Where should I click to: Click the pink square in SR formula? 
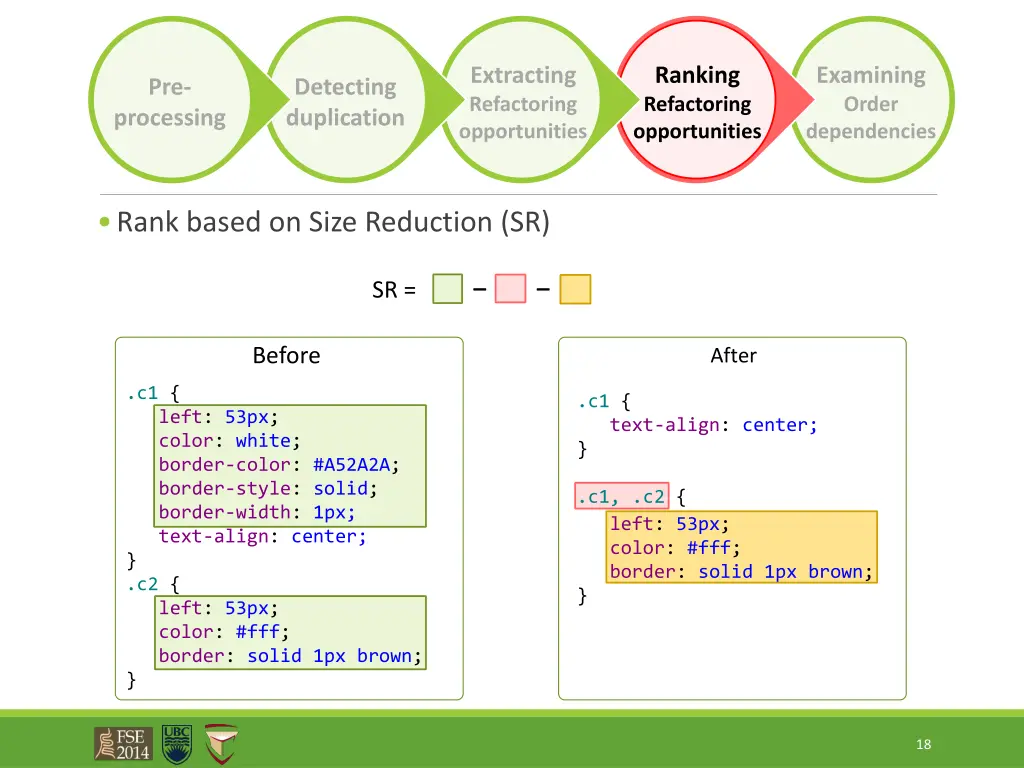[x=510, y=289]
